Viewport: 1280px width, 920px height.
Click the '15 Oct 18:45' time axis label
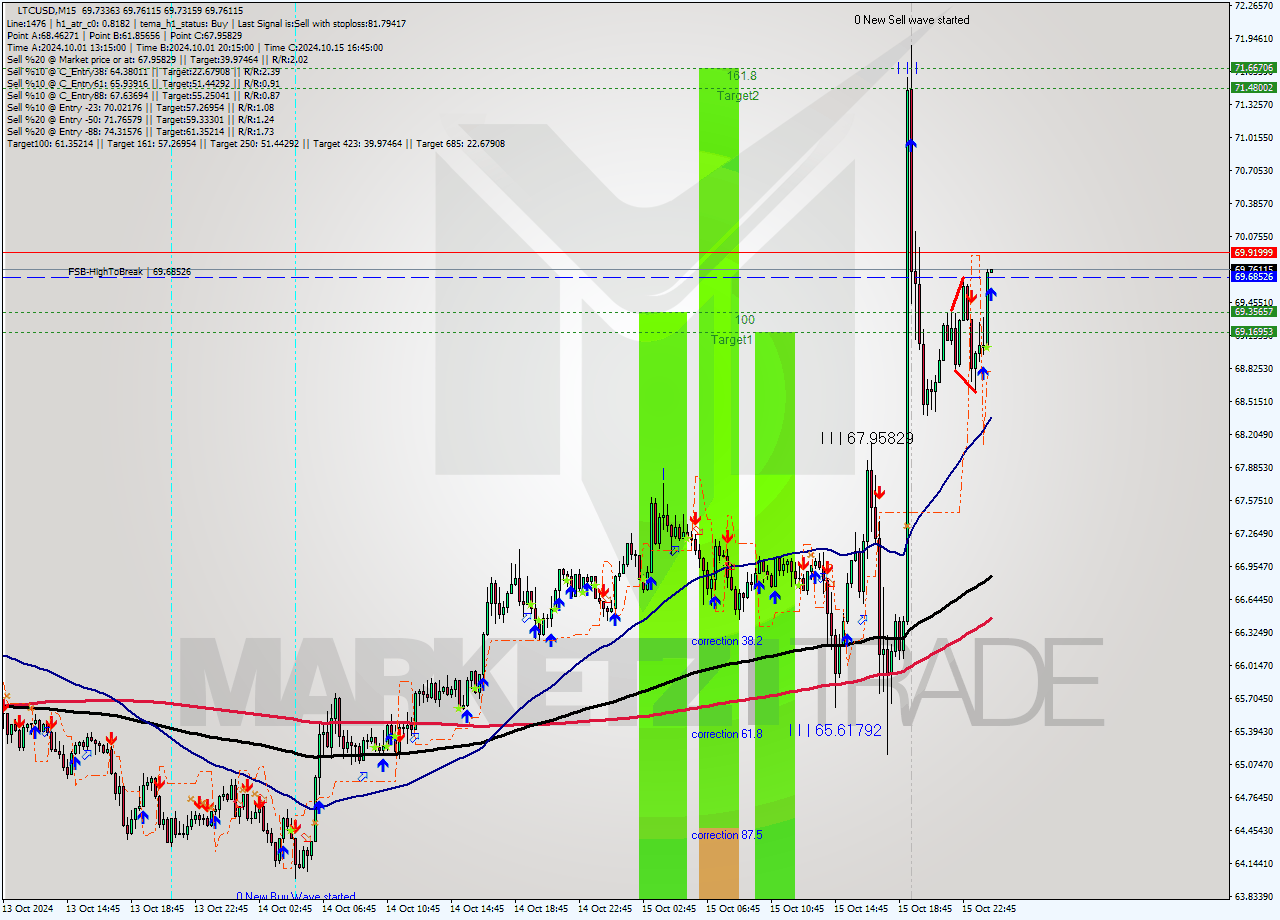924,909
